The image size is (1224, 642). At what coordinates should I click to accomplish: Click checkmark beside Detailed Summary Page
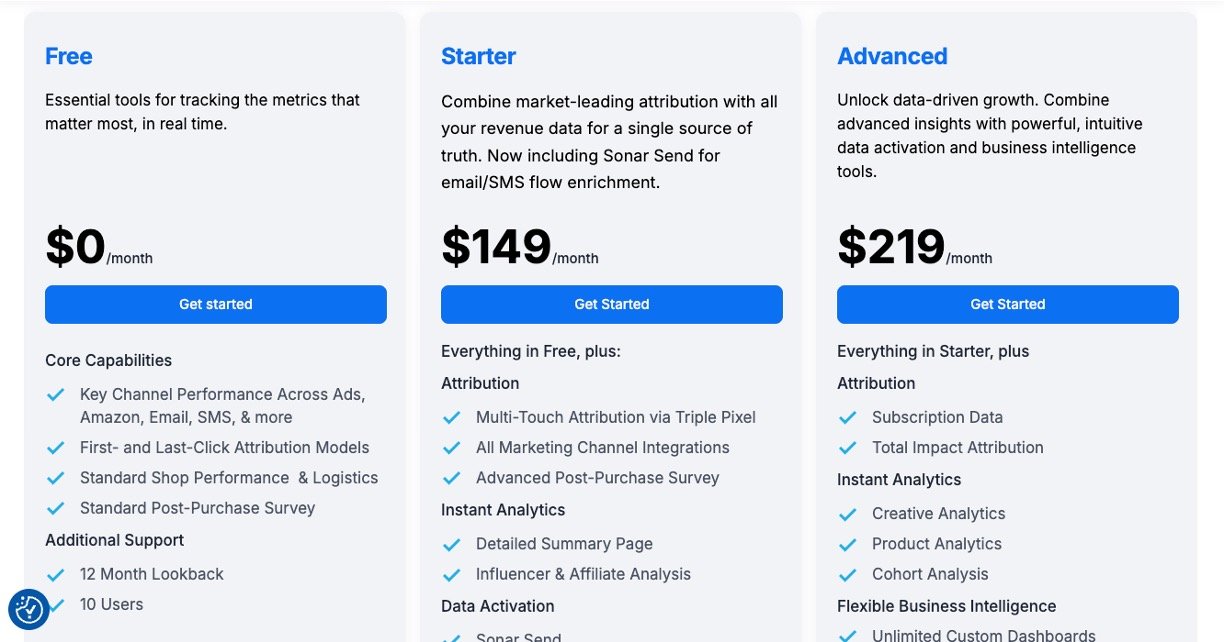click(452, 544)
